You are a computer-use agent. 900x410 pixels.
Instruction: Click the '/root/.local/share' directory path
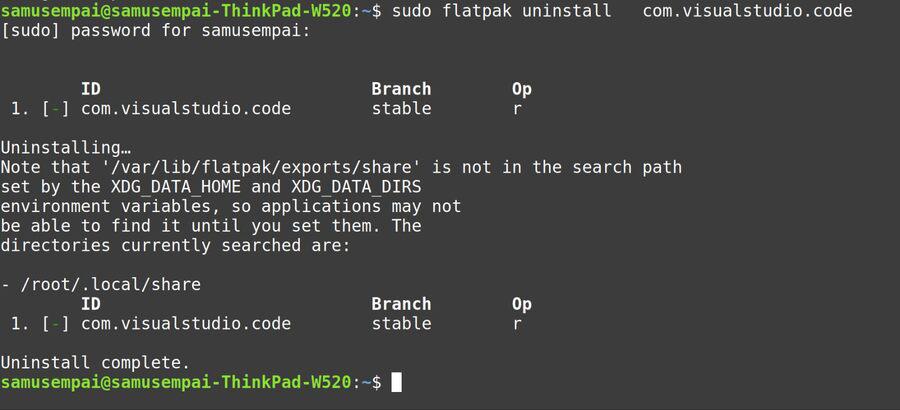(x=110, y=285)
